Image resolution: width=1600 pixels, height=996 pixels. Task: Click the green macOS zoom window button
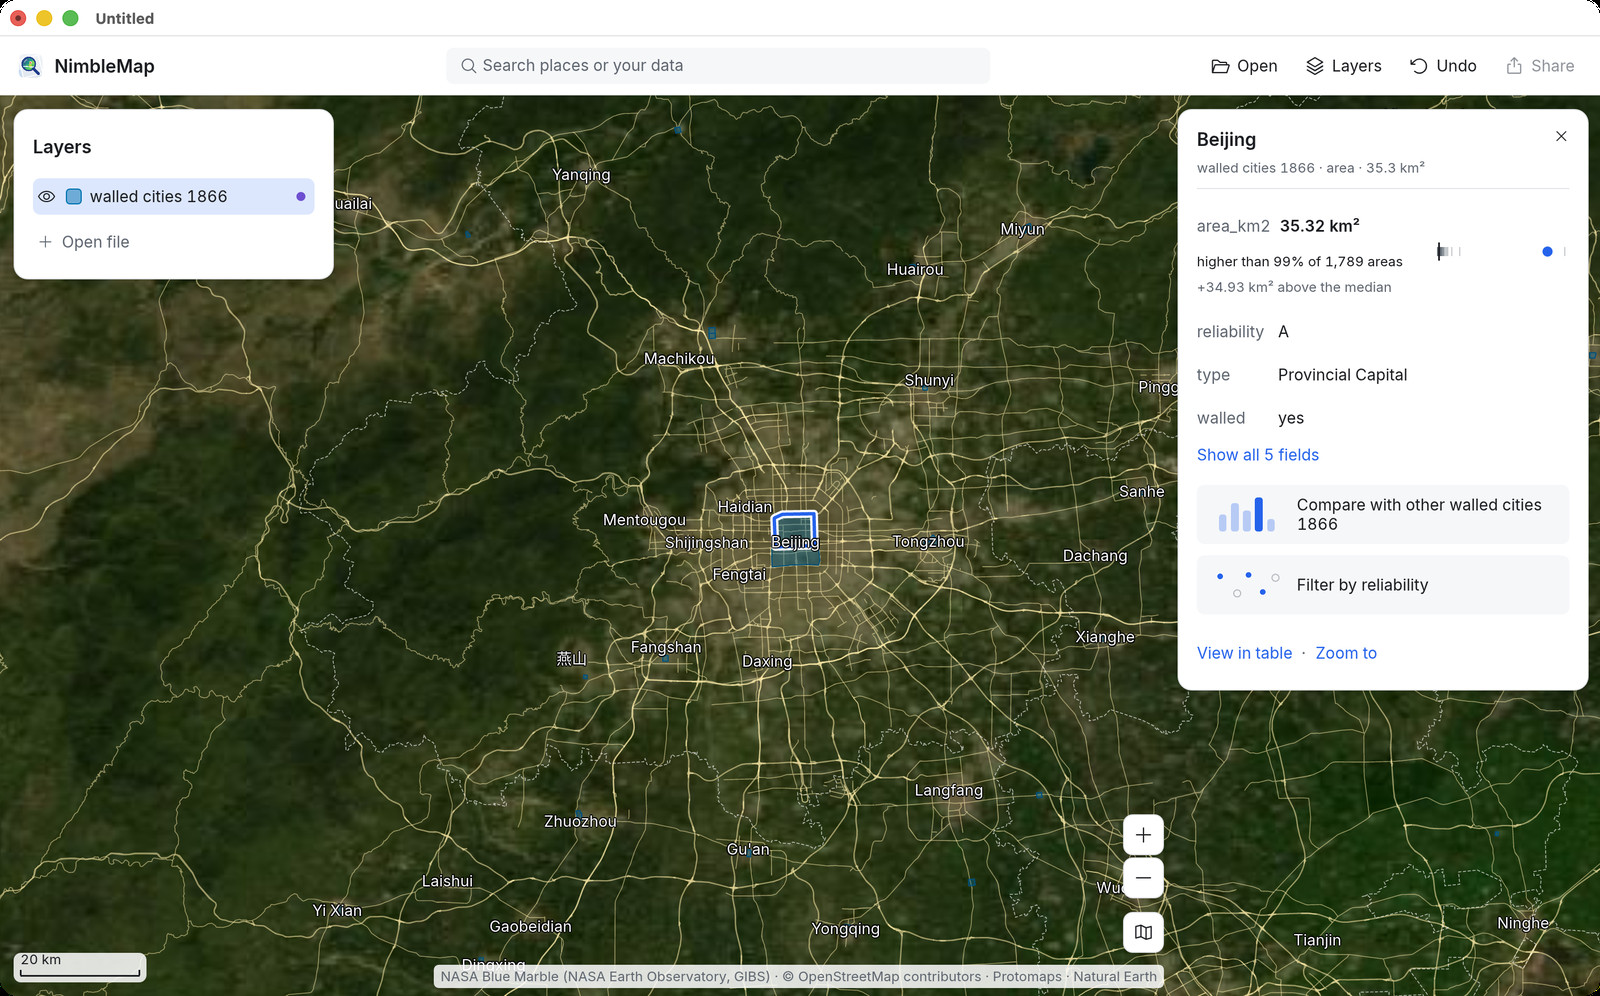70,18
